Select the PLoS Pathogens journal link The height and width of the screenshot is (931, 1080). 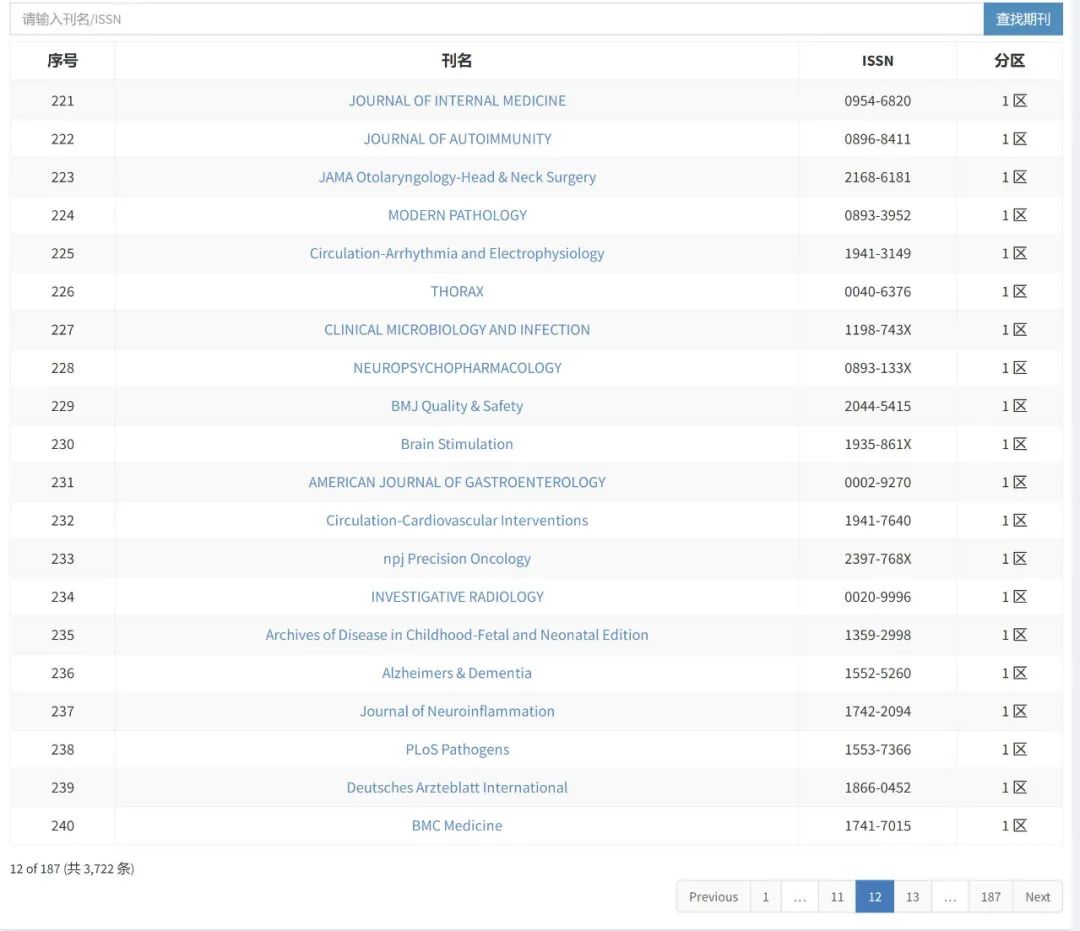[457, 750]
